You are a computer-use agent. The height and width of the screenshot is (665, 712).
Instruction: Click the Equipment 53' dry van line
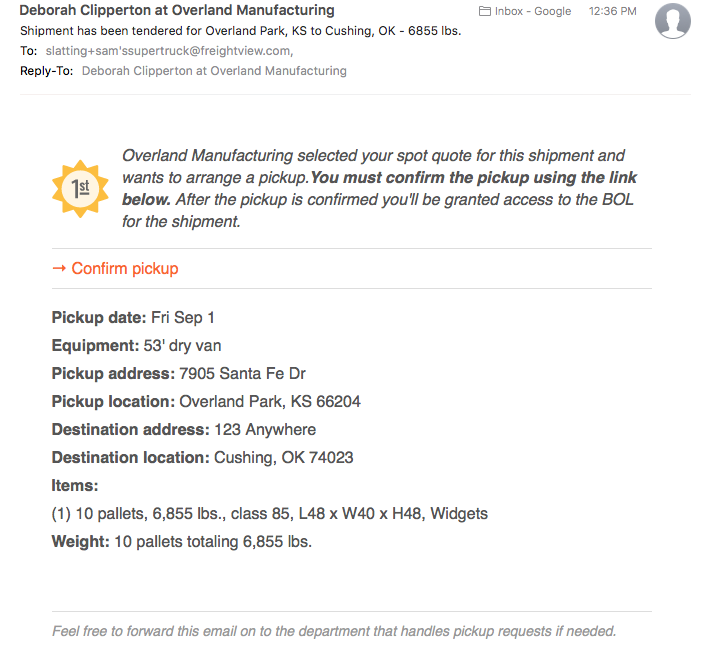tap(137, 346)
